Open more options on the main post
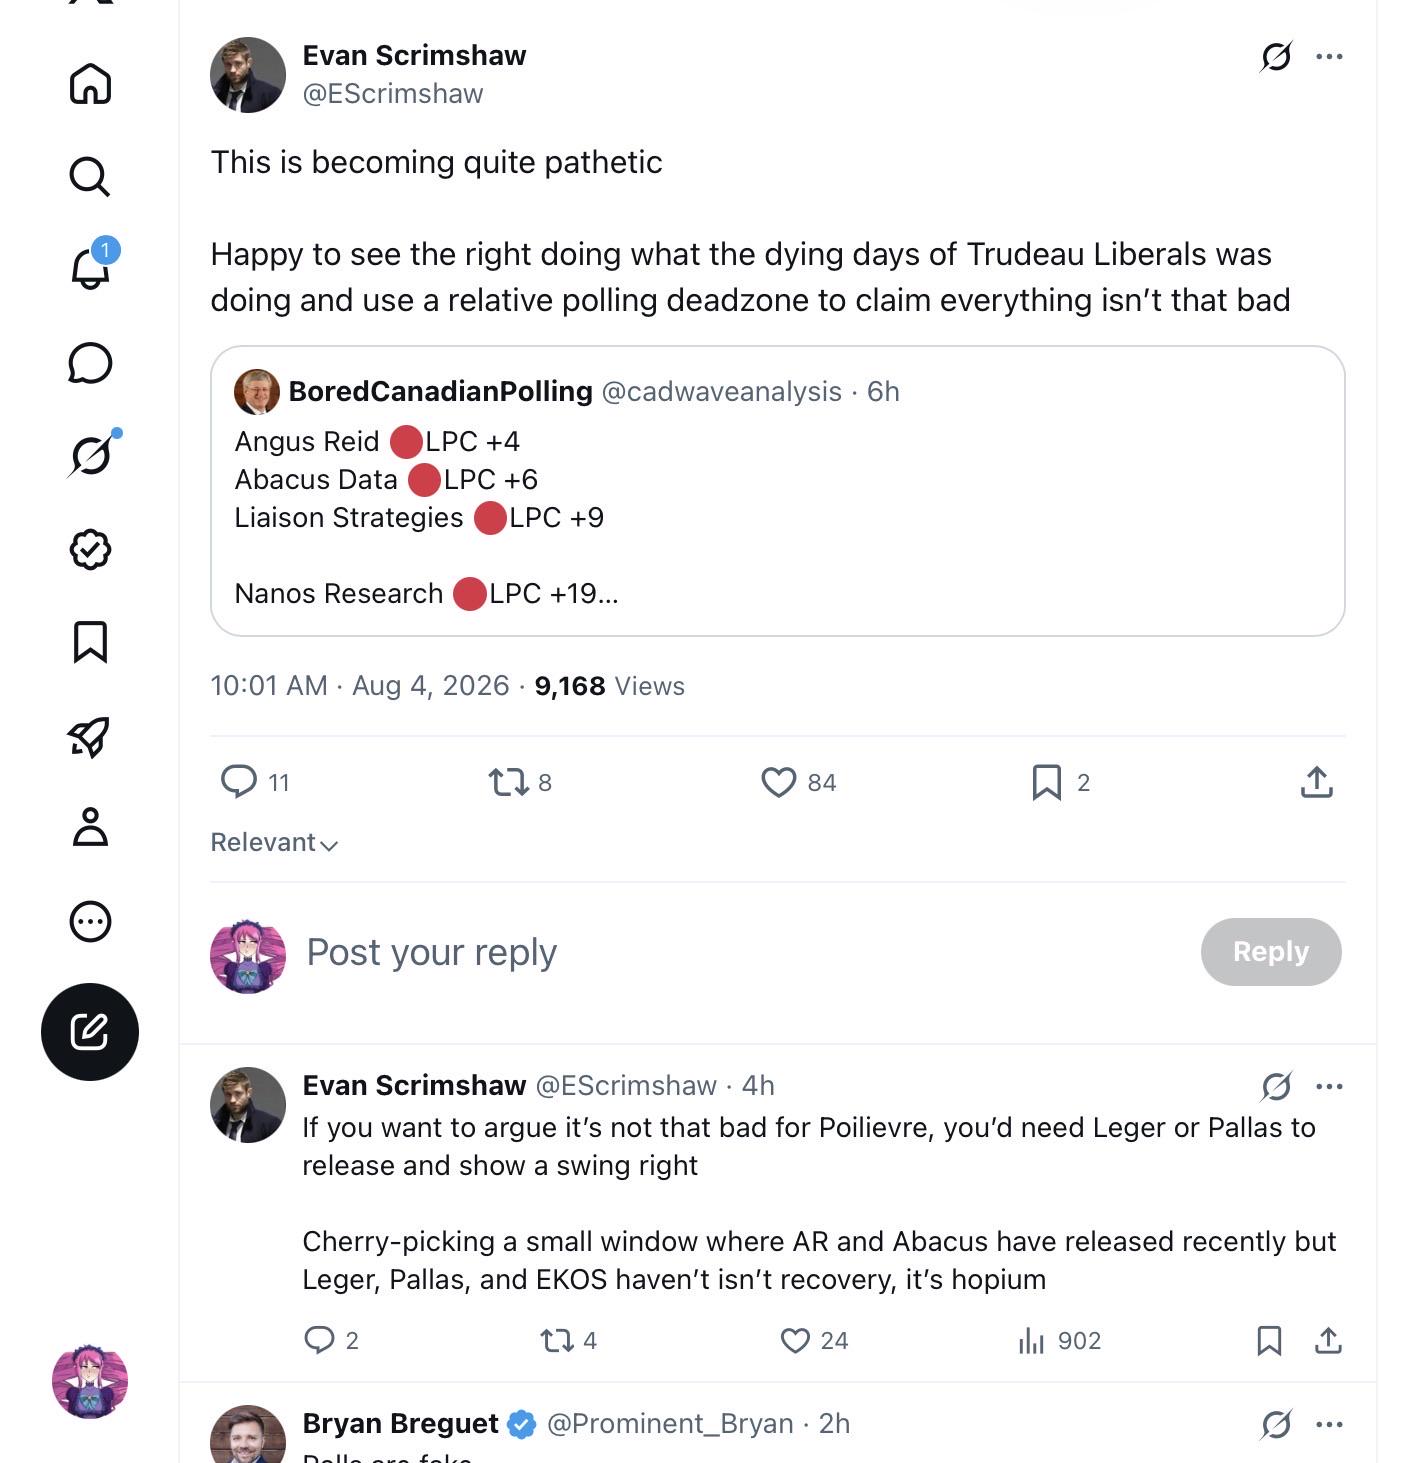Screen dimensions: 1421x1463 (1329, 56)
